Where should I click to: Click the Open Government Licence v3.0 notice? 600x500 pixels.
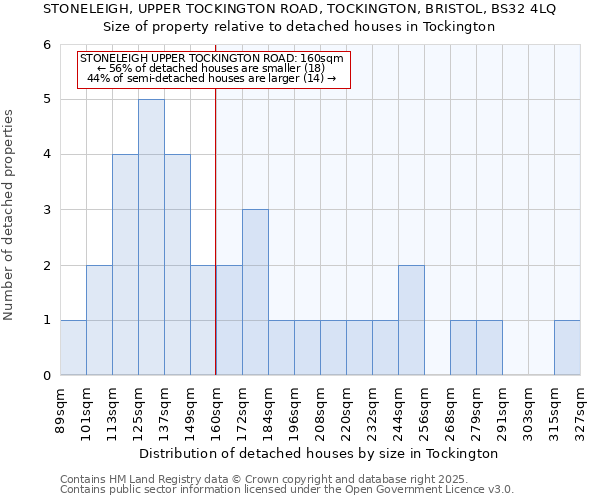coord(287,489)
